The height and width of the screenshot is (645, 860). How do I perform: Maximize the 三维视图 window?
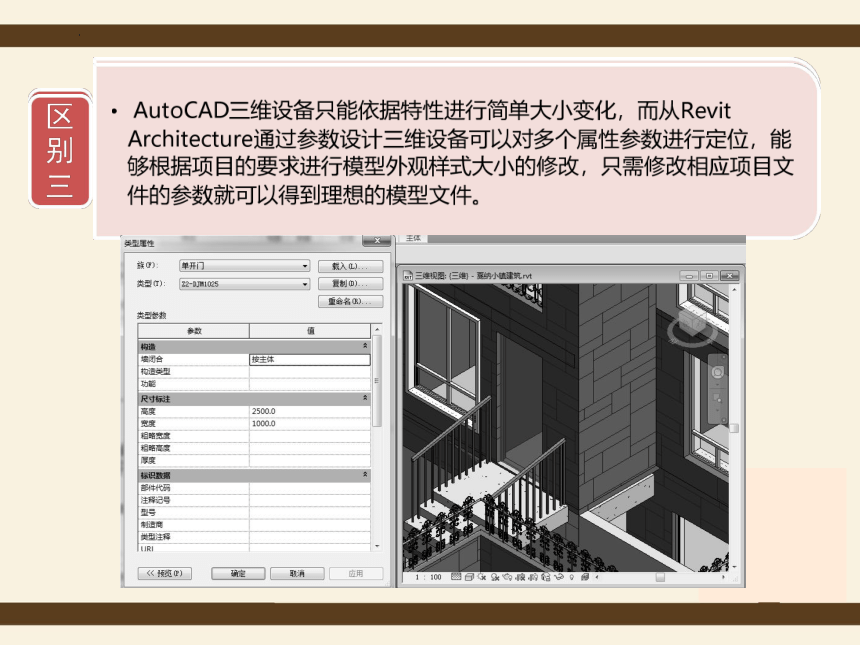click(x=709, y=275)
